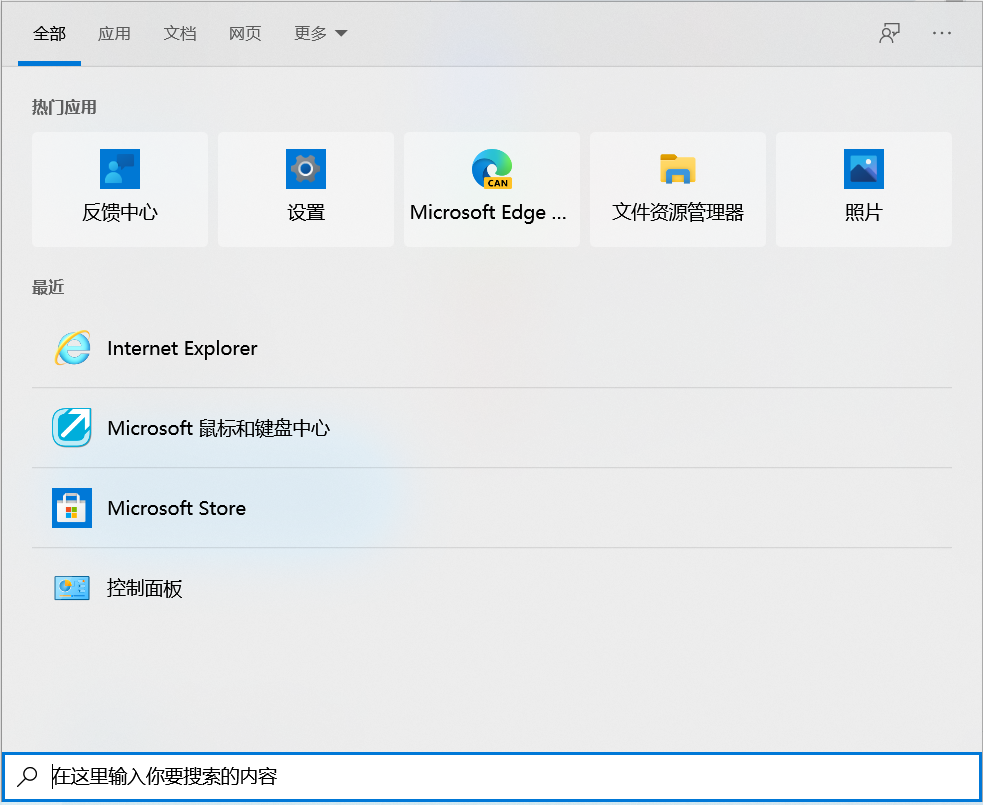Open the 照片 app tile
Viewport: 983px width, 805px height.
coord(864,189)
